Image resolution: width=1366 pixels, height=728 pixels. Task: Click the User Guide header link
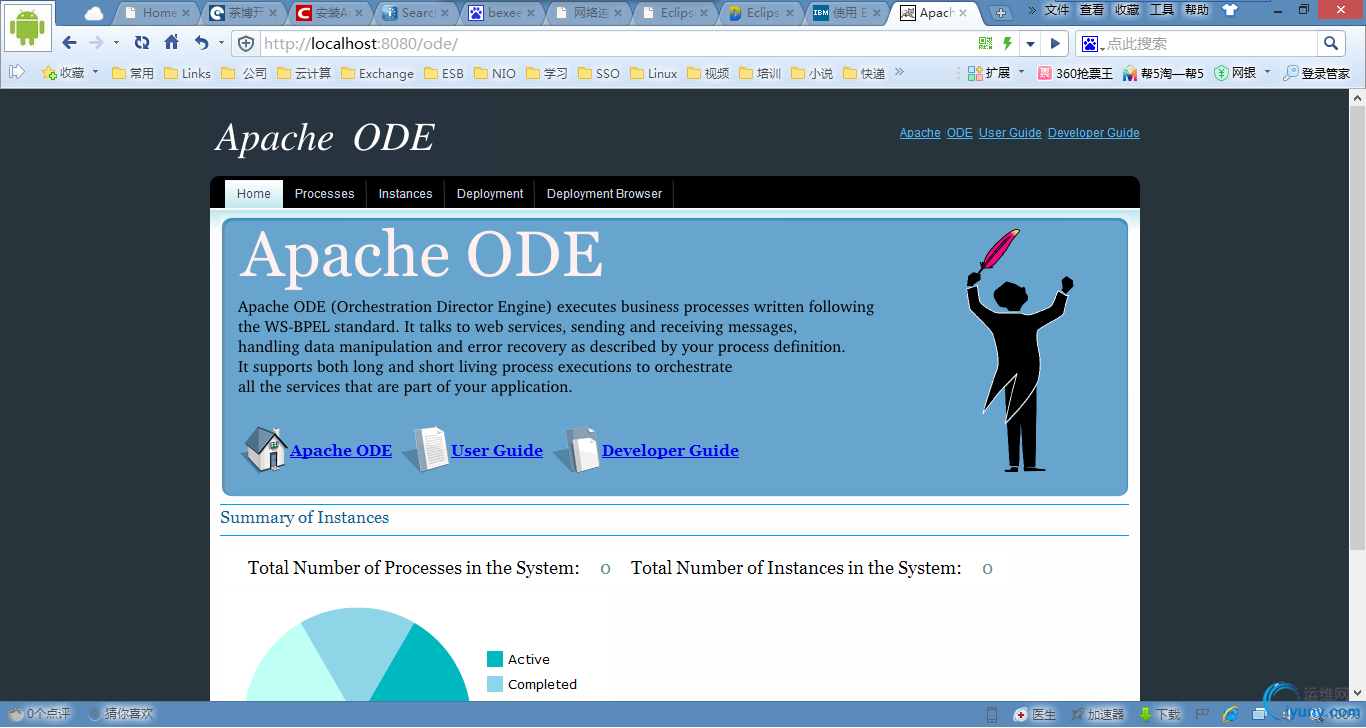coord(1010,133)
